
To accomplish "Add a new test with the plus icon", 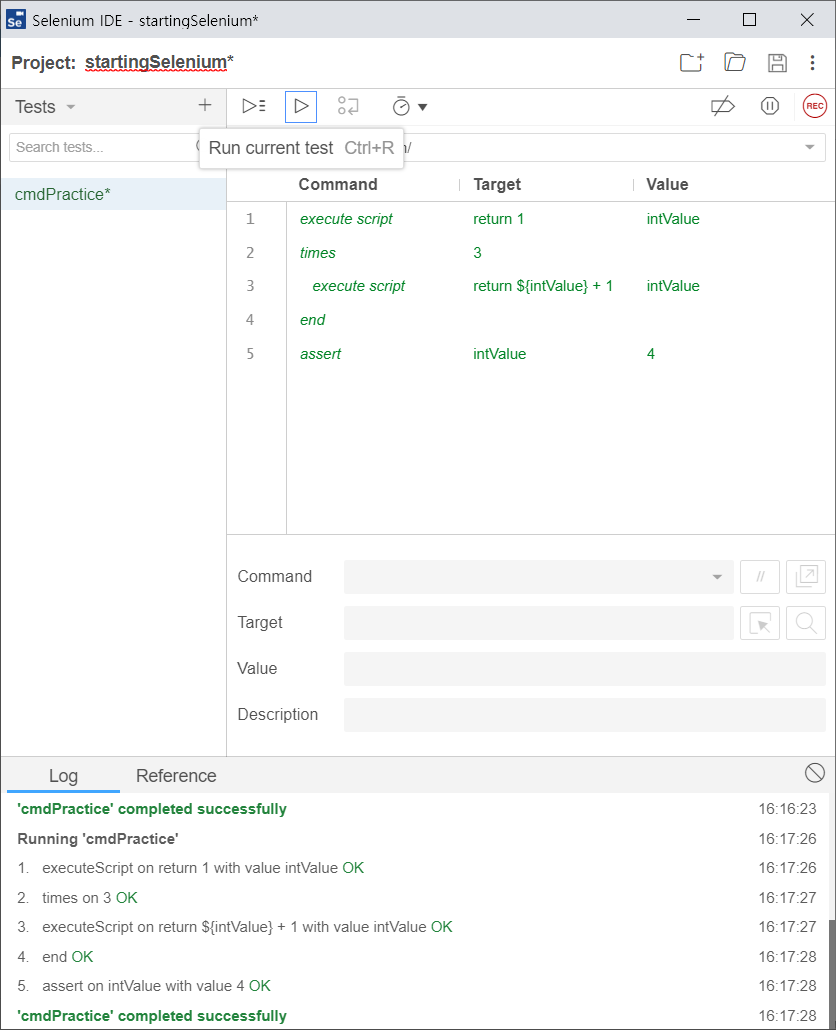I will coord(205,105).
